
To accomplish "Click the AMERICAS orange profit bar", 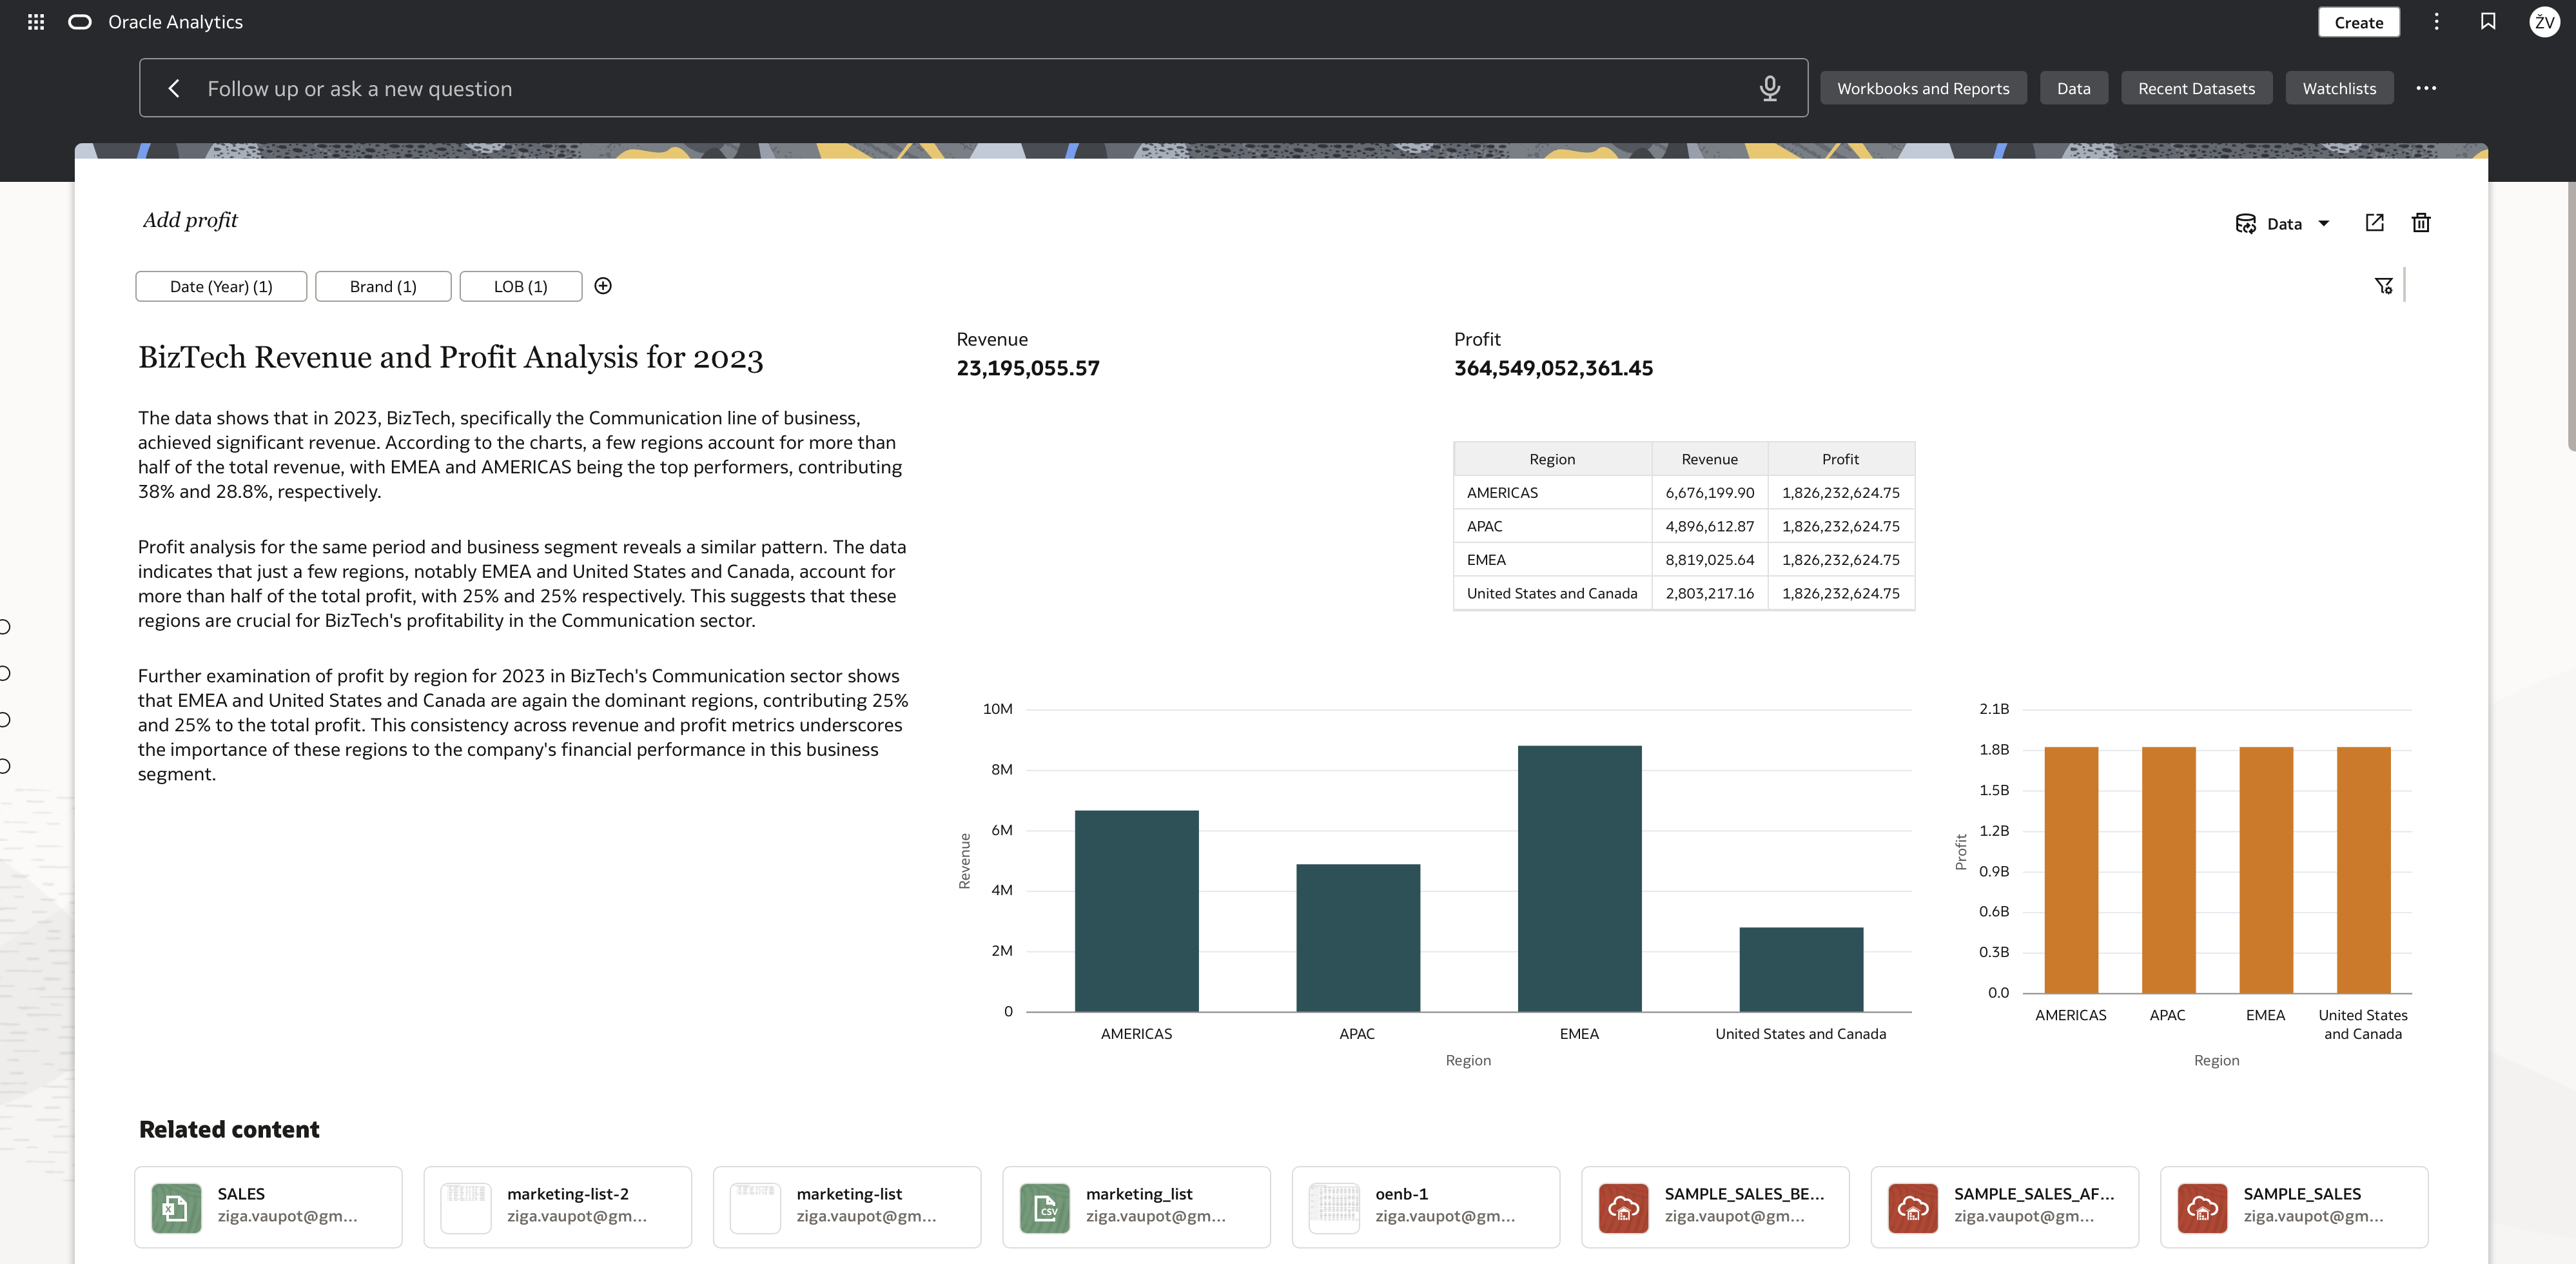I will [2071, 870].
